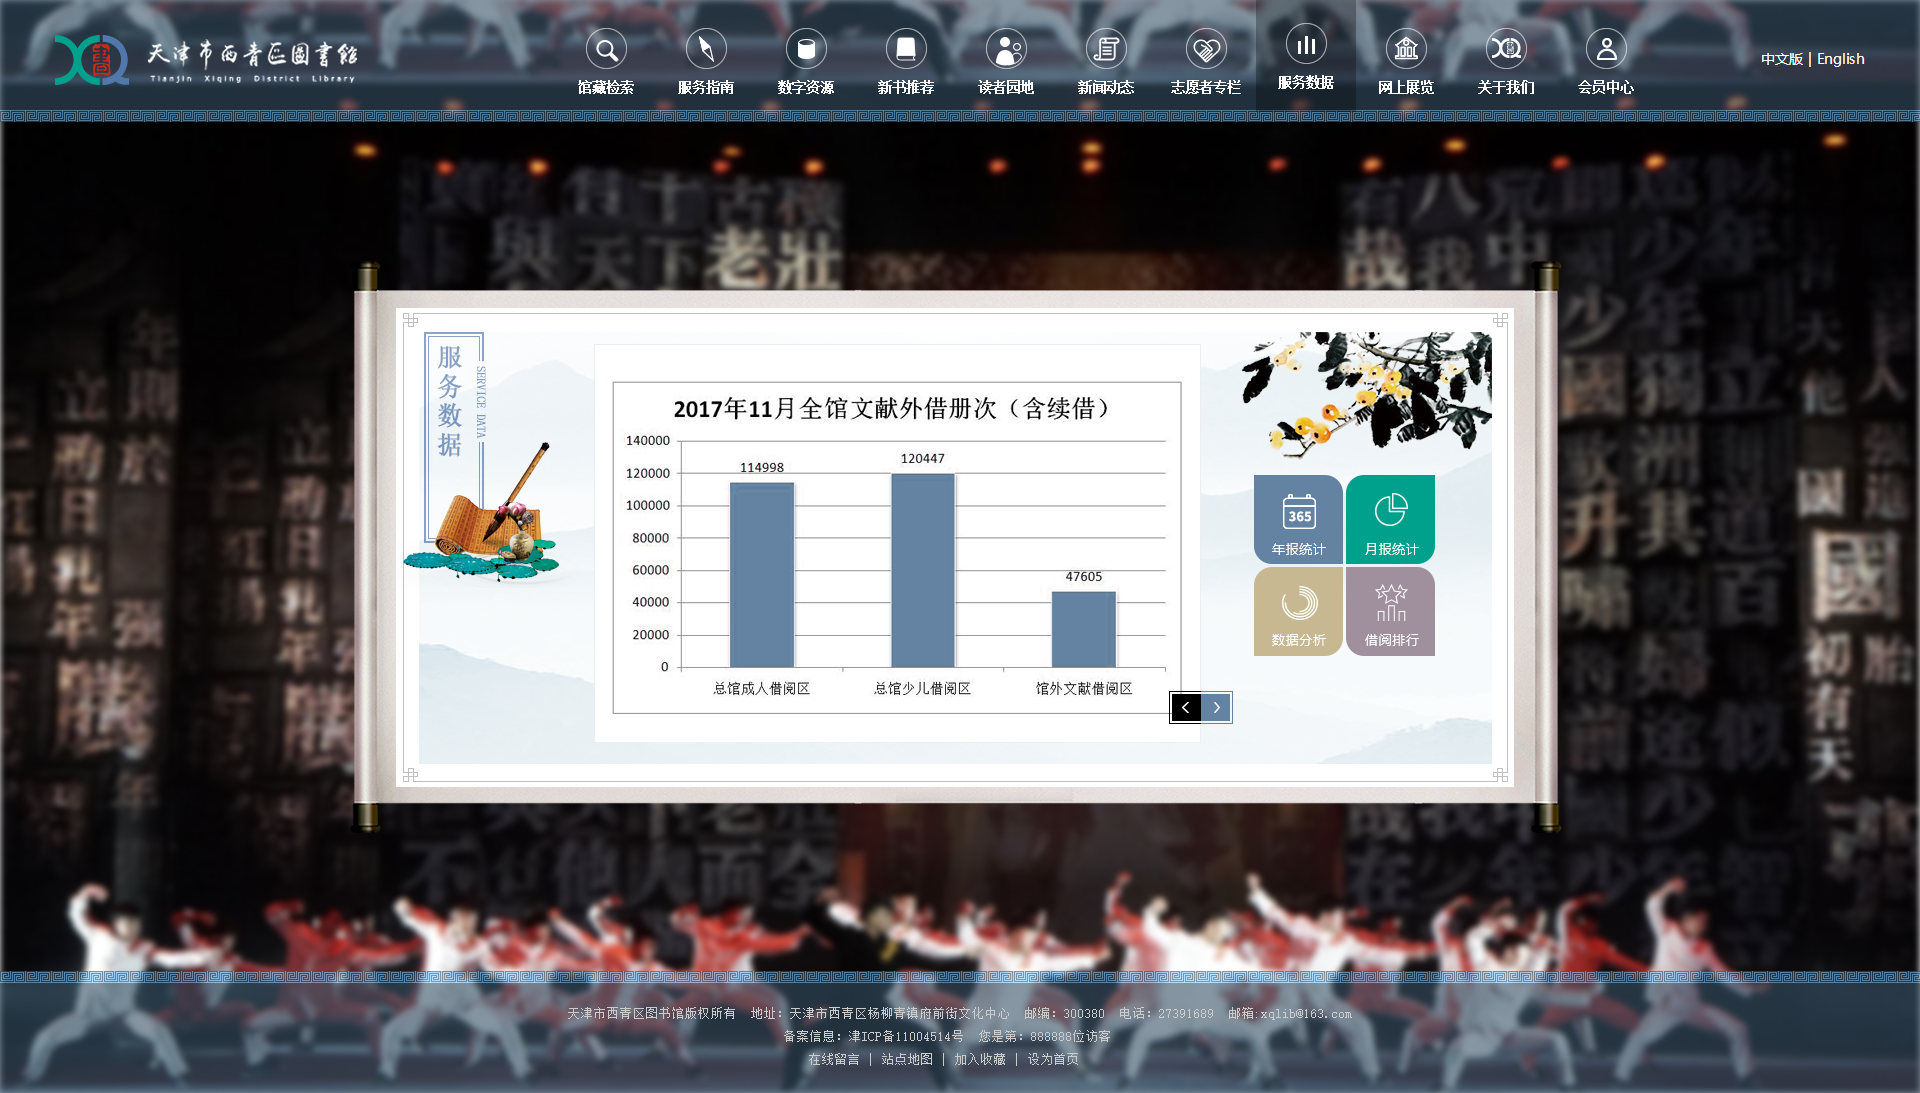Viewport: 1920px width, 1093px height.
Task: Open the 借阅排行 ranking tile
Action: [x=1391, y=611]
